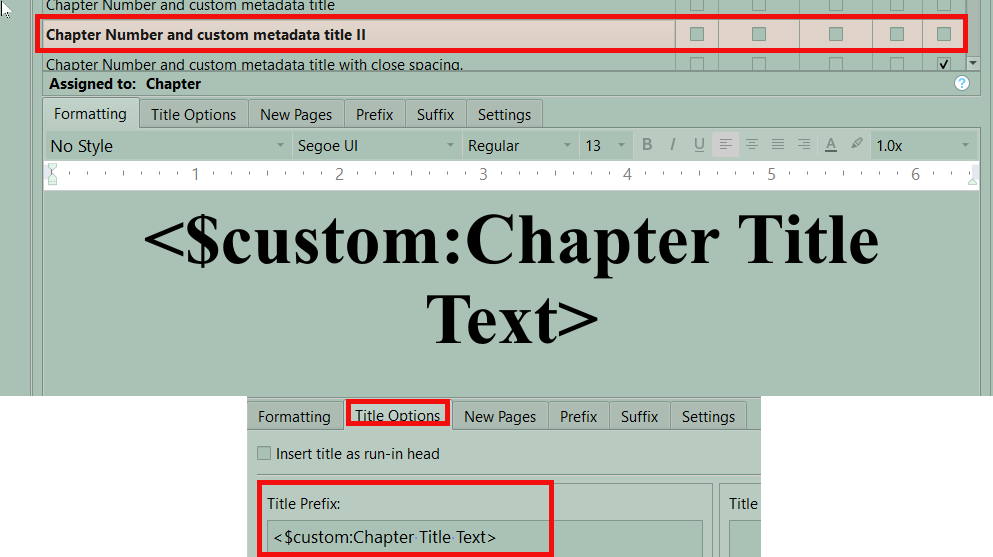Viewport: 993px width, 557px height.
Task: Open the 'No Style' paragraph style dropdown
Action: pos(167,146)
